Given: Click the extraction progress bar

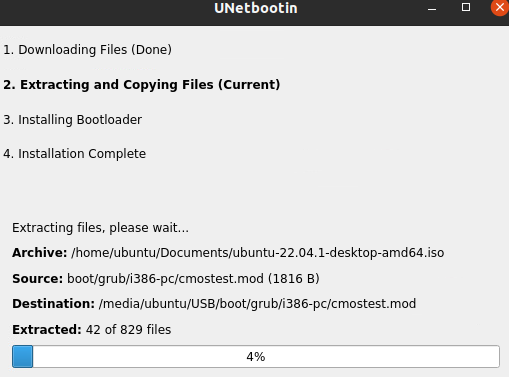Looking at the screenshot, I should [x=256, y=357].
